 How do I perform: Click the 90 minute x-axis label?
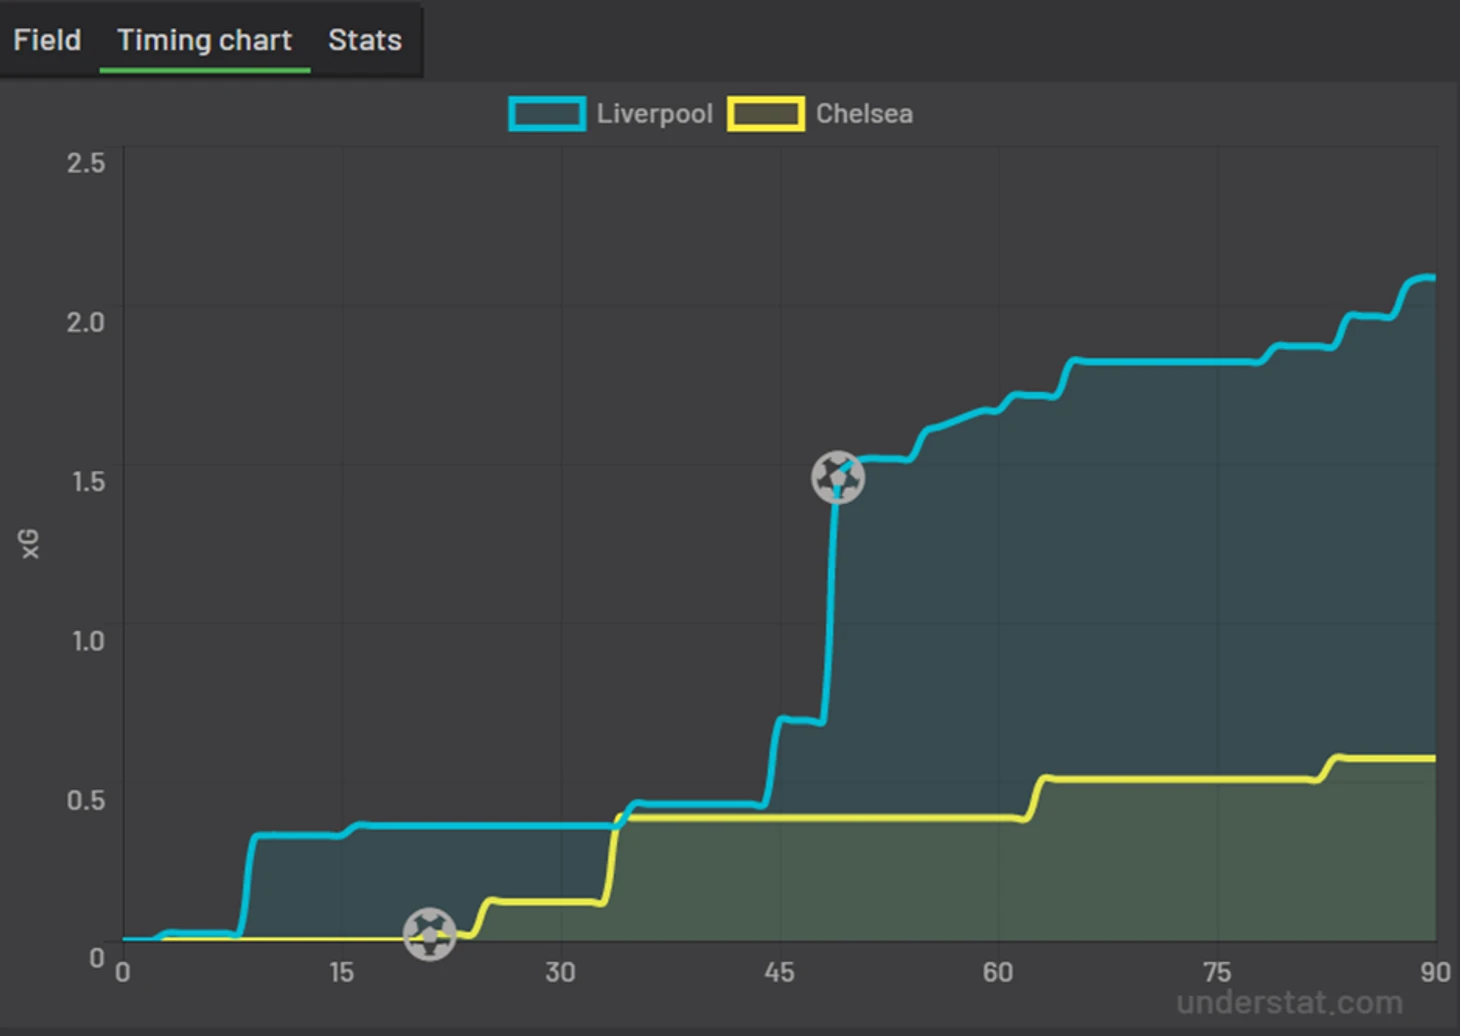1435,972
